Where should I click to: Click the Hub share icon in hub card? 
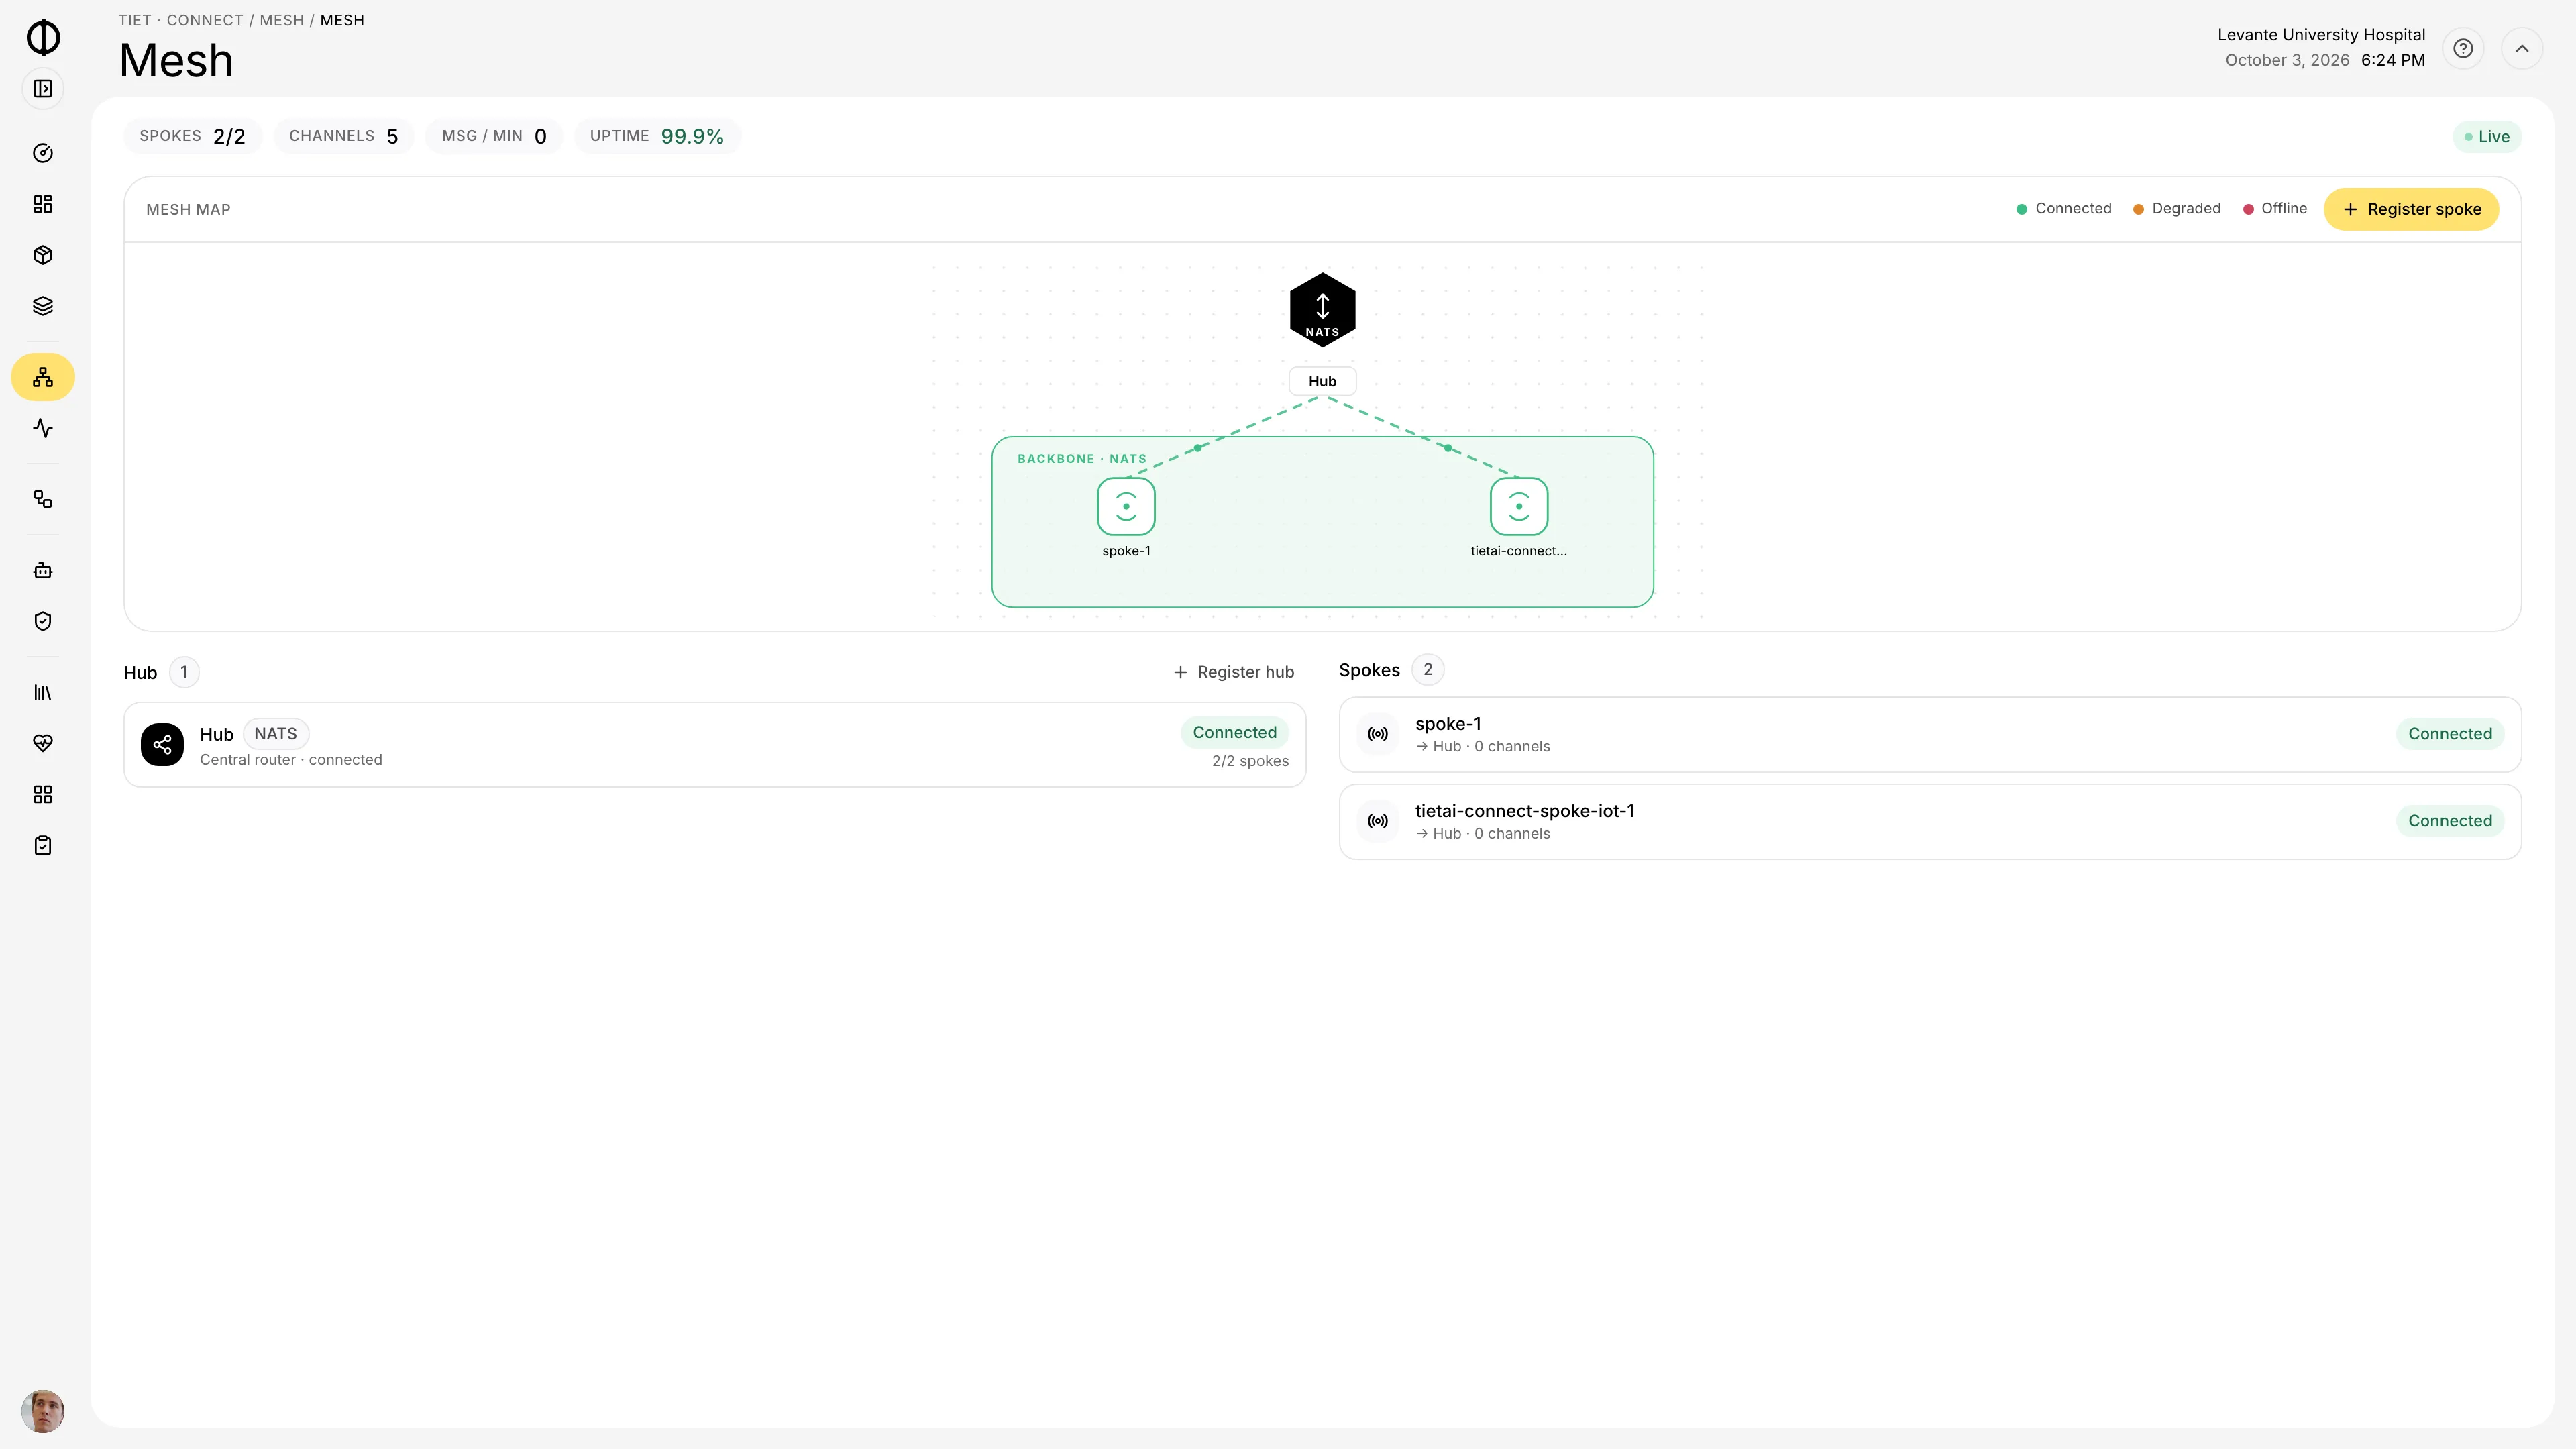pyautogui.click(x=162, y=745)
